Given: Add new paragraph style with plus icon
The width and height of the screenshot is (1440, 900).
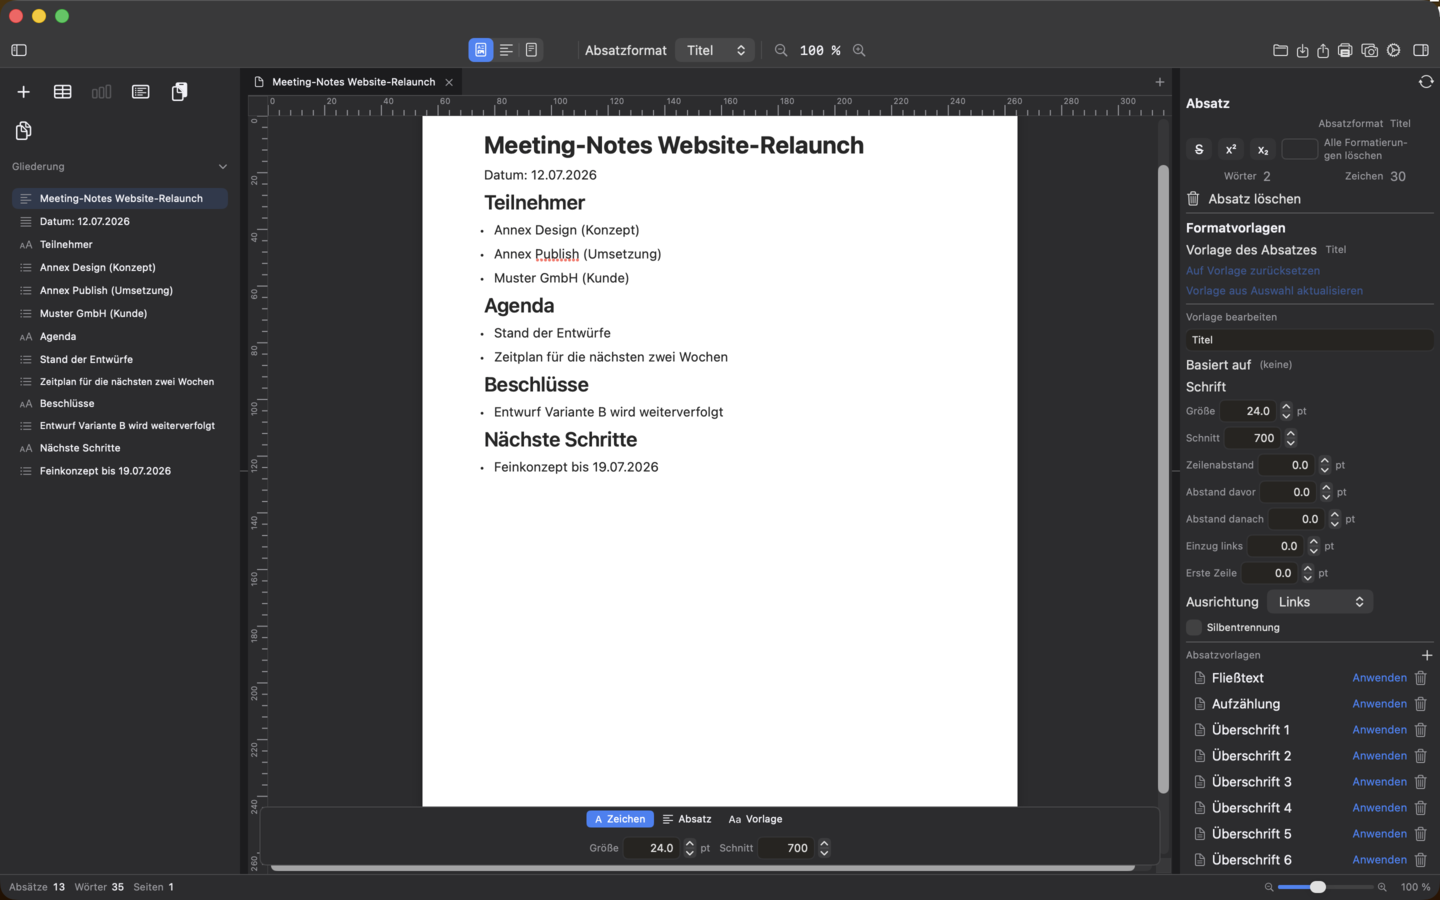Looking at the screenshot, I should pyautogui.click(x=1426, y=655).
